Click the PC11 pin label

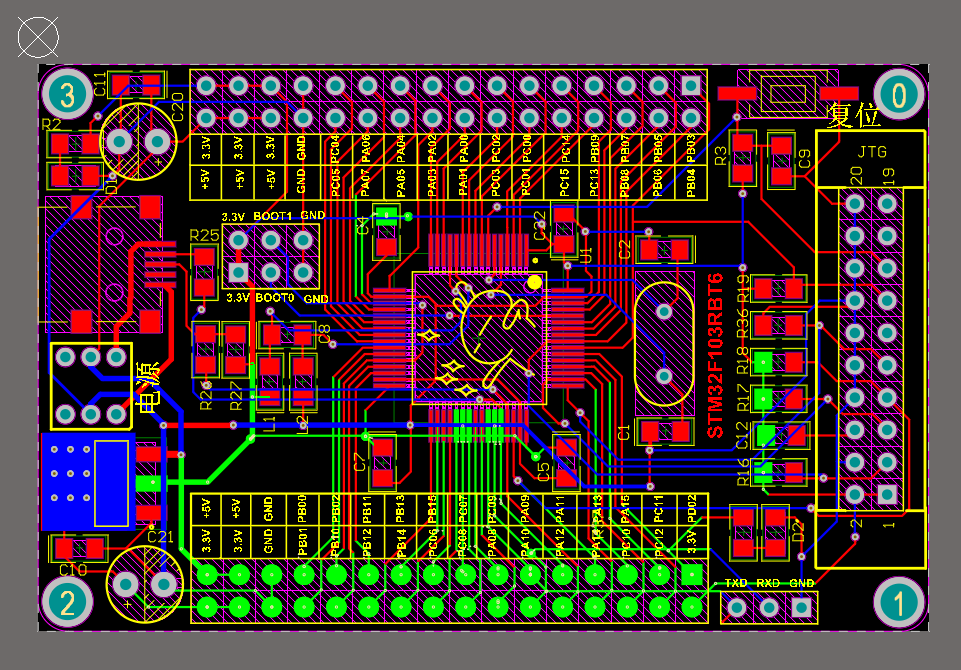(658, 509)
